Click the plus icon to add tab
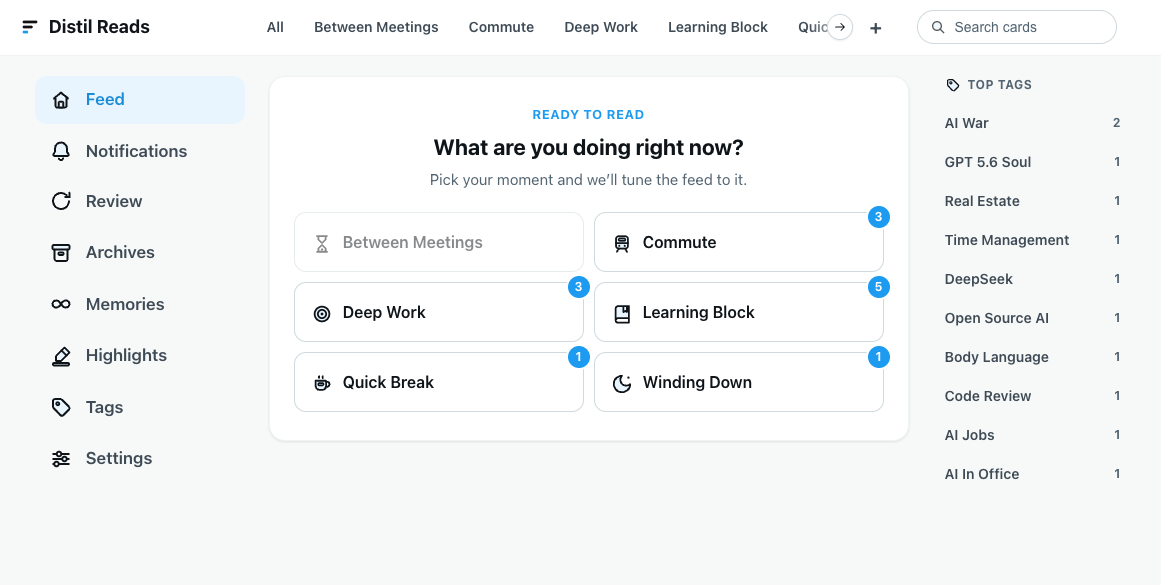 pos(875,28)
